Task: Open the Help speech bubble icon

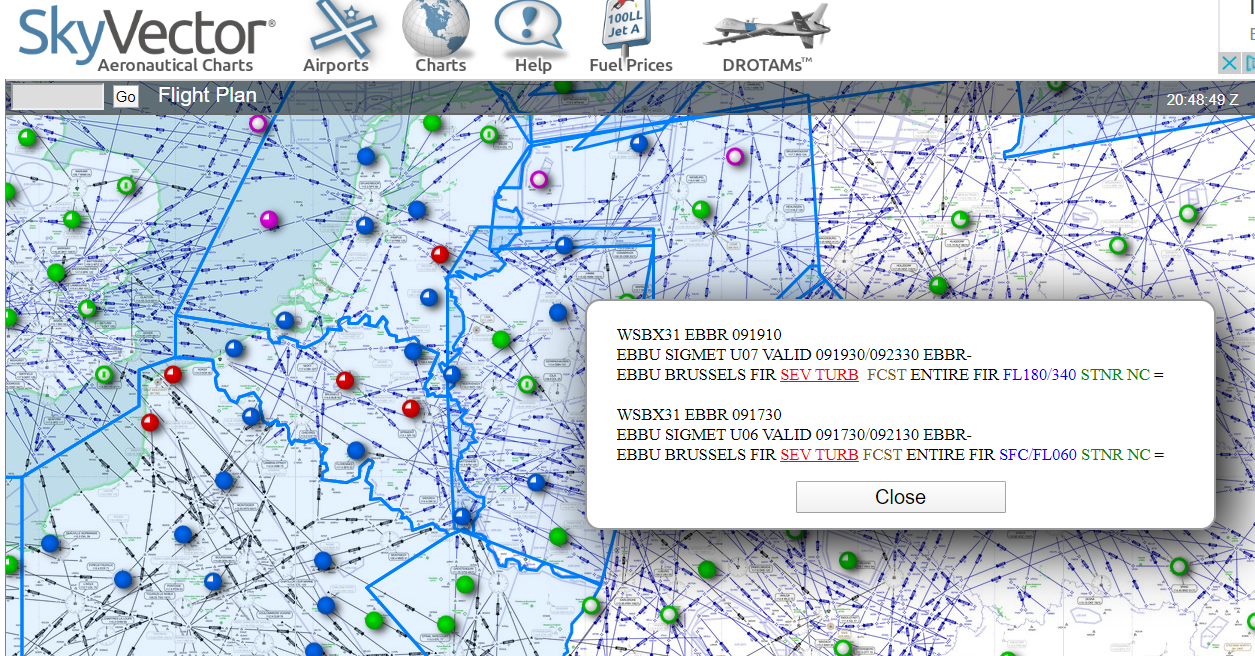Action: 529,28
